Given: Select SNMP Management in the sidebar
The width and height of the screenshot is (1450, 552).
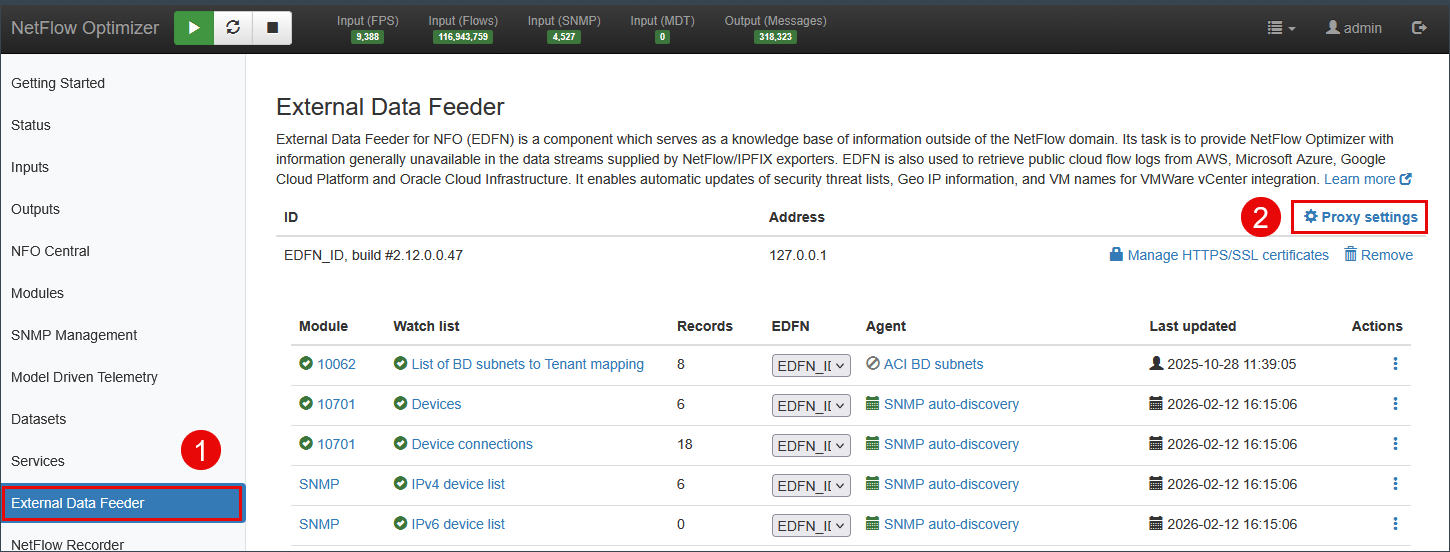Looking at the screenshot, I should point(74,335).
